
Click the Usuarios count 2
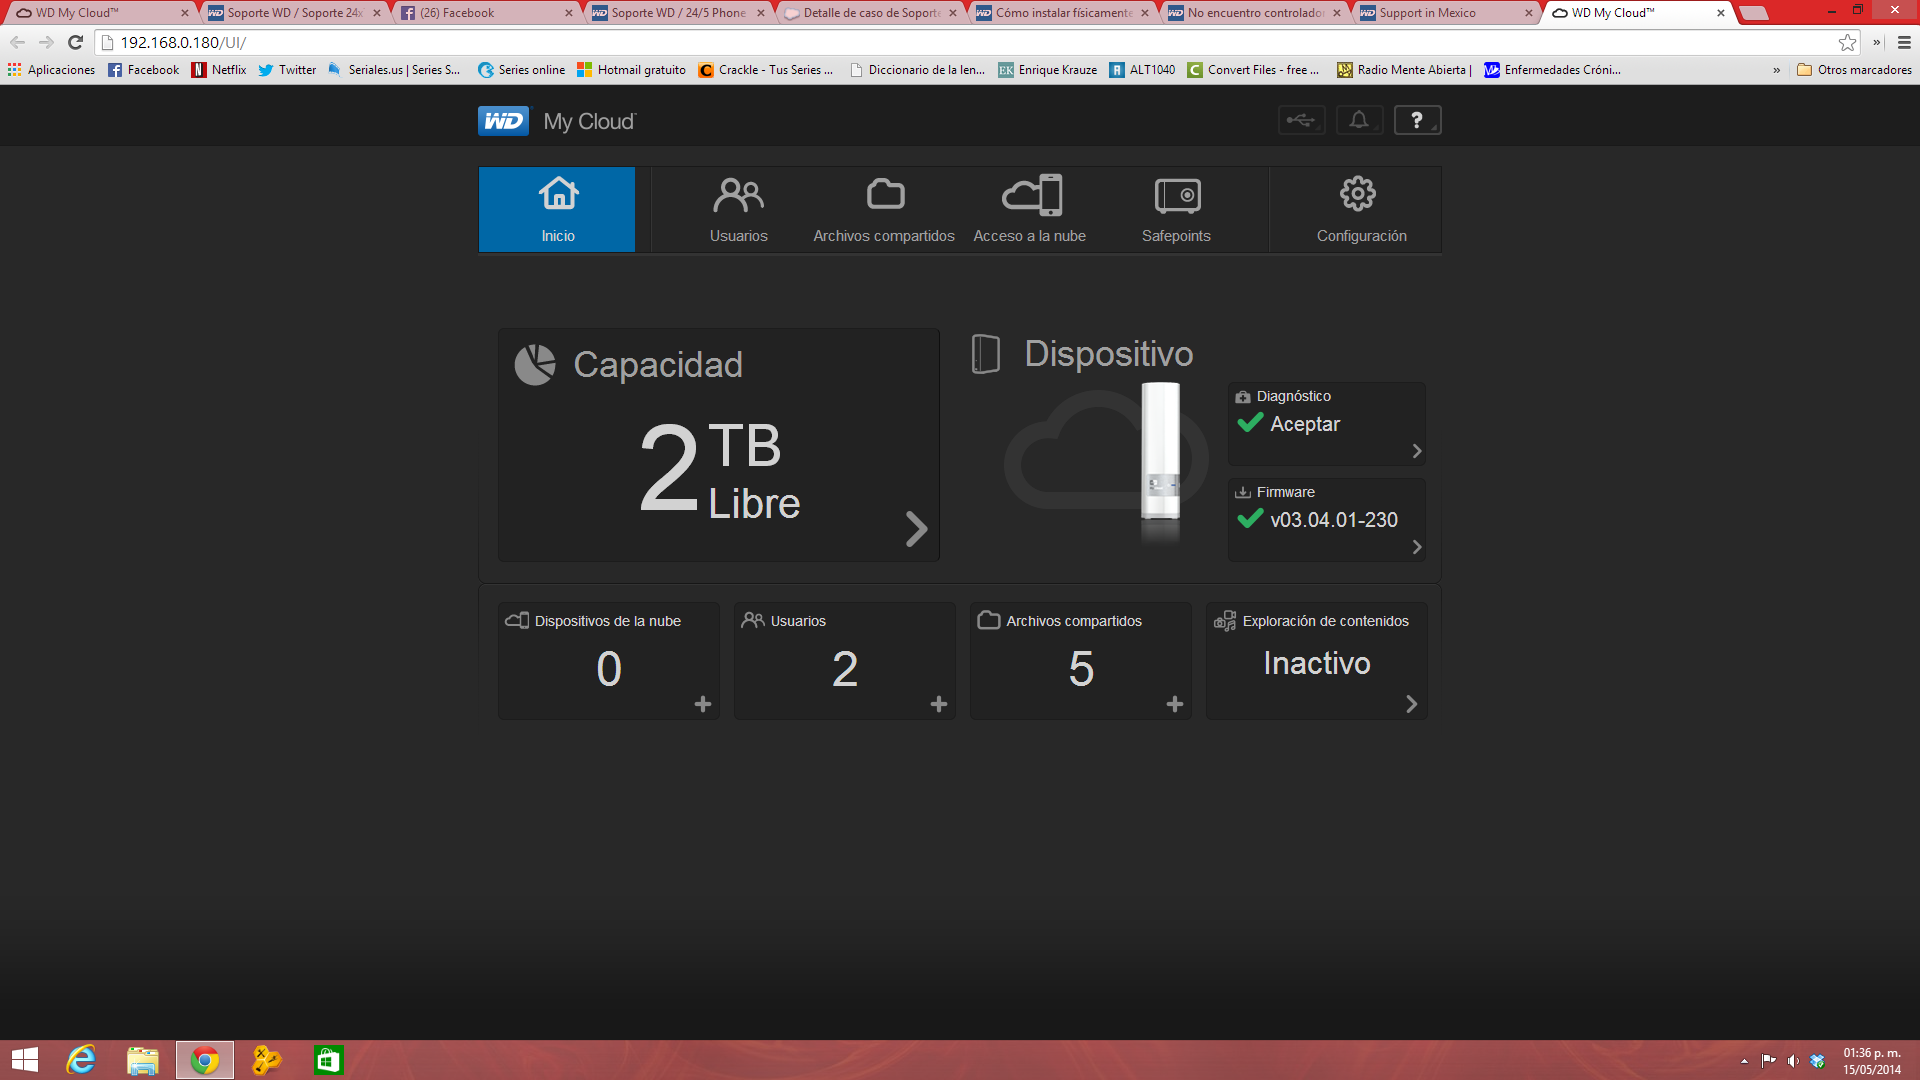coord(845,669)
